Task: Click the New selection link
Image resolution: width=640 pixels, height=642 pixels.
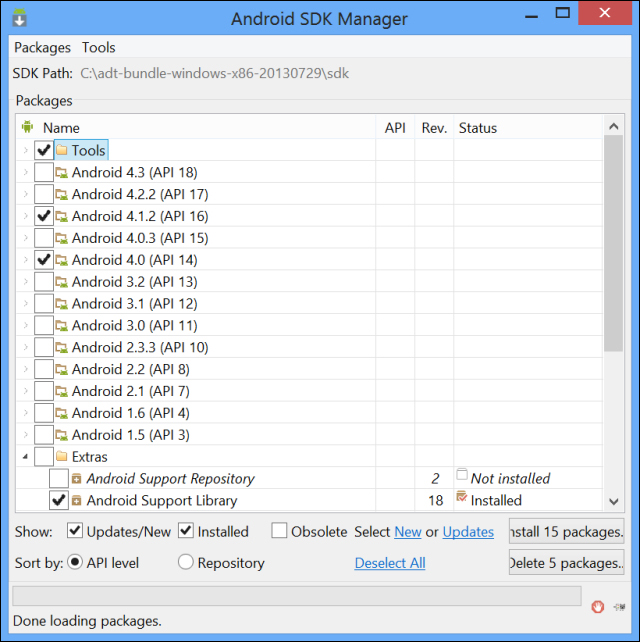Action: (408, 532)
